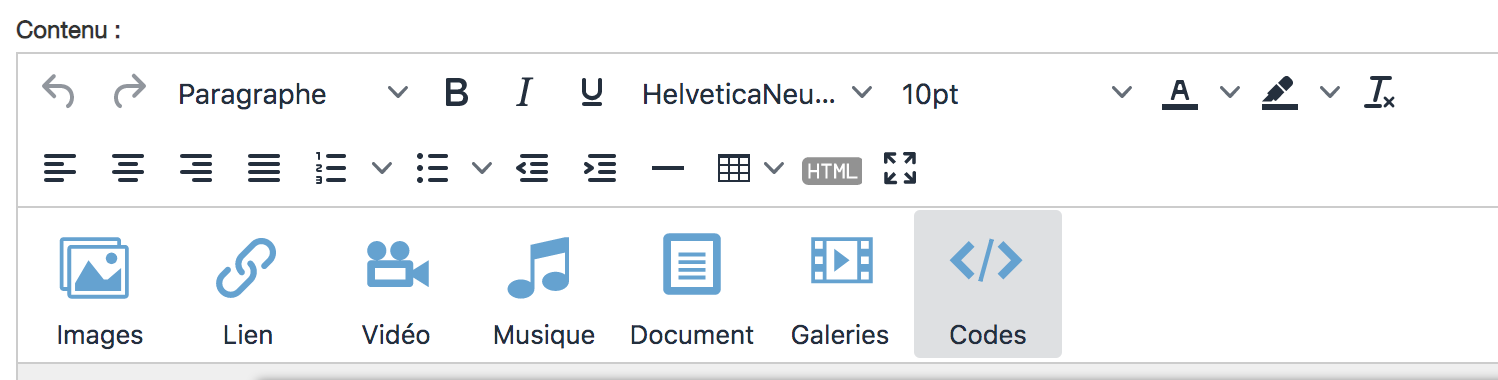1498x380 pixels.
Task: Apply the text color (A) button
Action: tap(1180, 93)
